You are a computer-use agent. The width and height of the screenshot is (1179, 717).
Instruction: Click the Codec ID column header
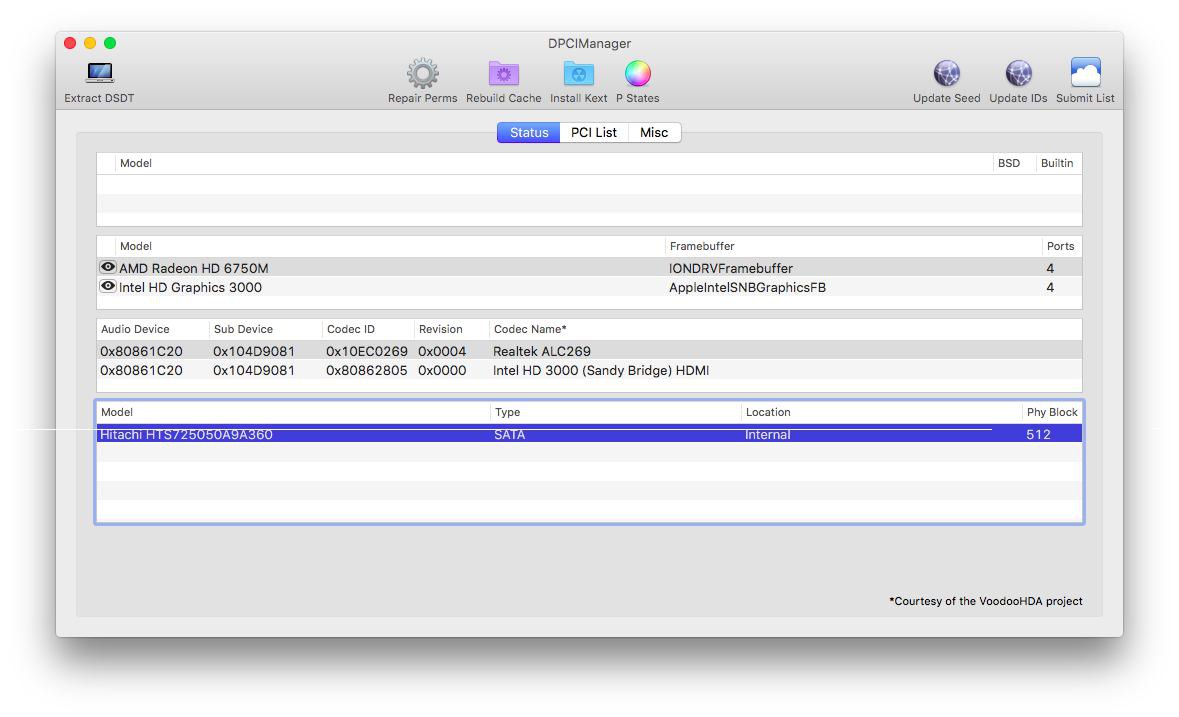(351, 329)
